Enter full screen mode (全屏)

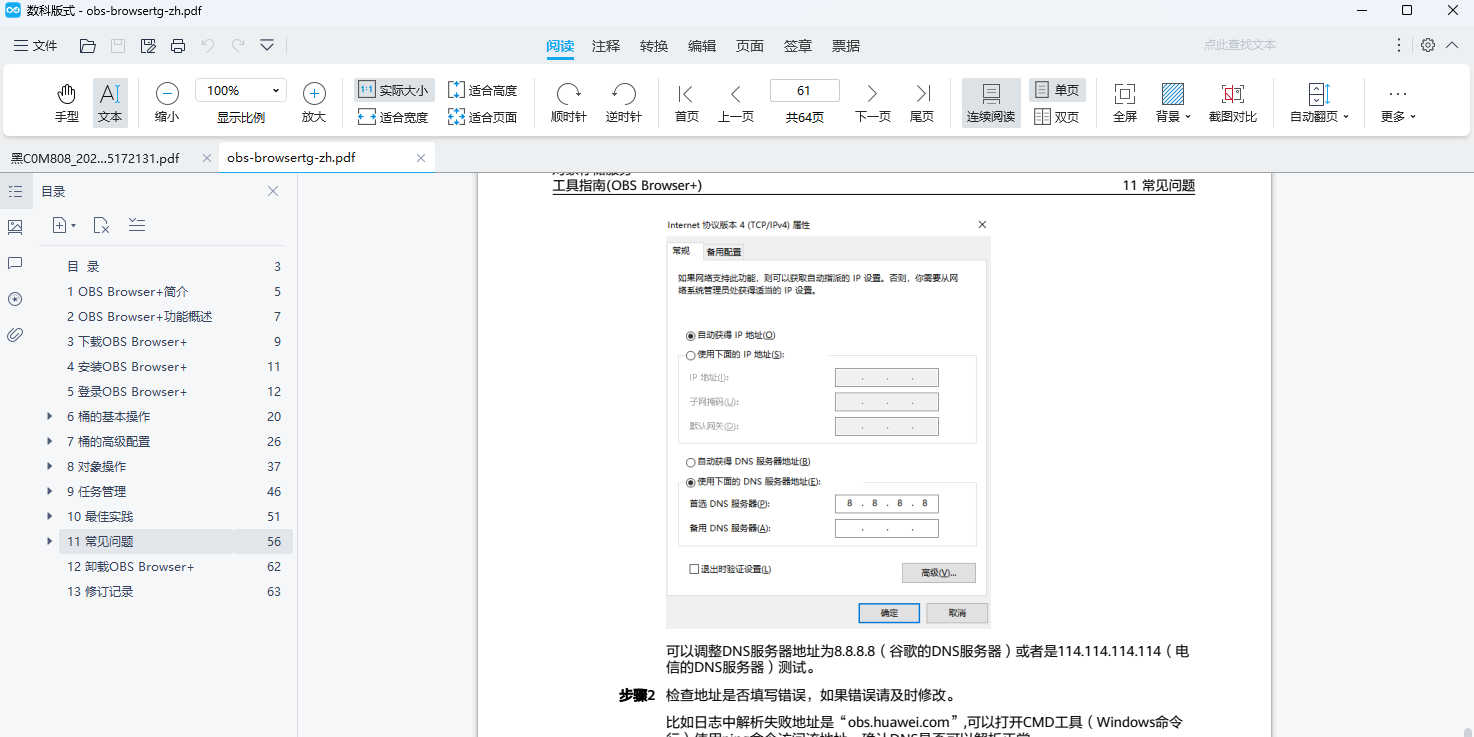click(x=1125, y=103)
